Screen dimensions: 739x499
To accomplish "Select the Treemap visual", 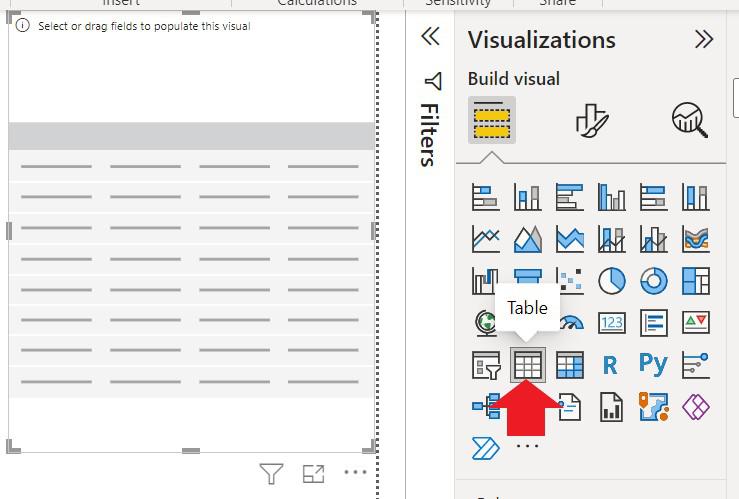I will (x=696, y=281).
